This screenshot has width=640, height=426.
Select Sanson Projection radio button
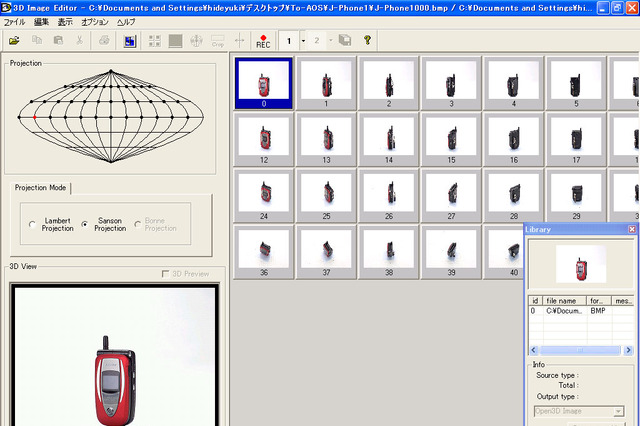[85, 224]
